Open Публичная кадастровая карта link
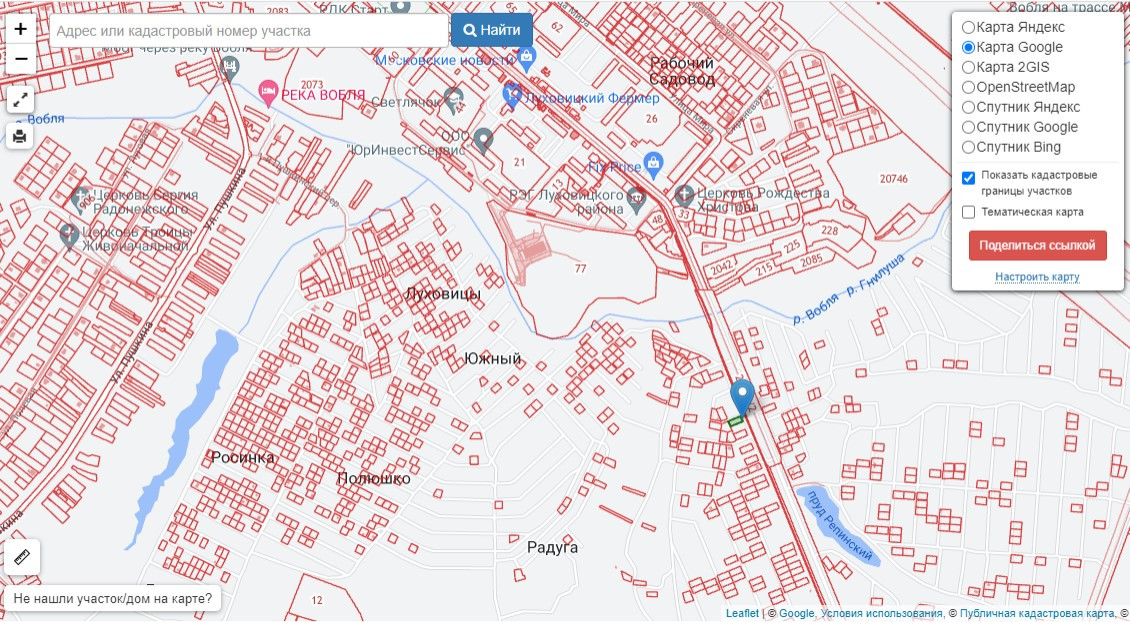 tap(1036, 613)
